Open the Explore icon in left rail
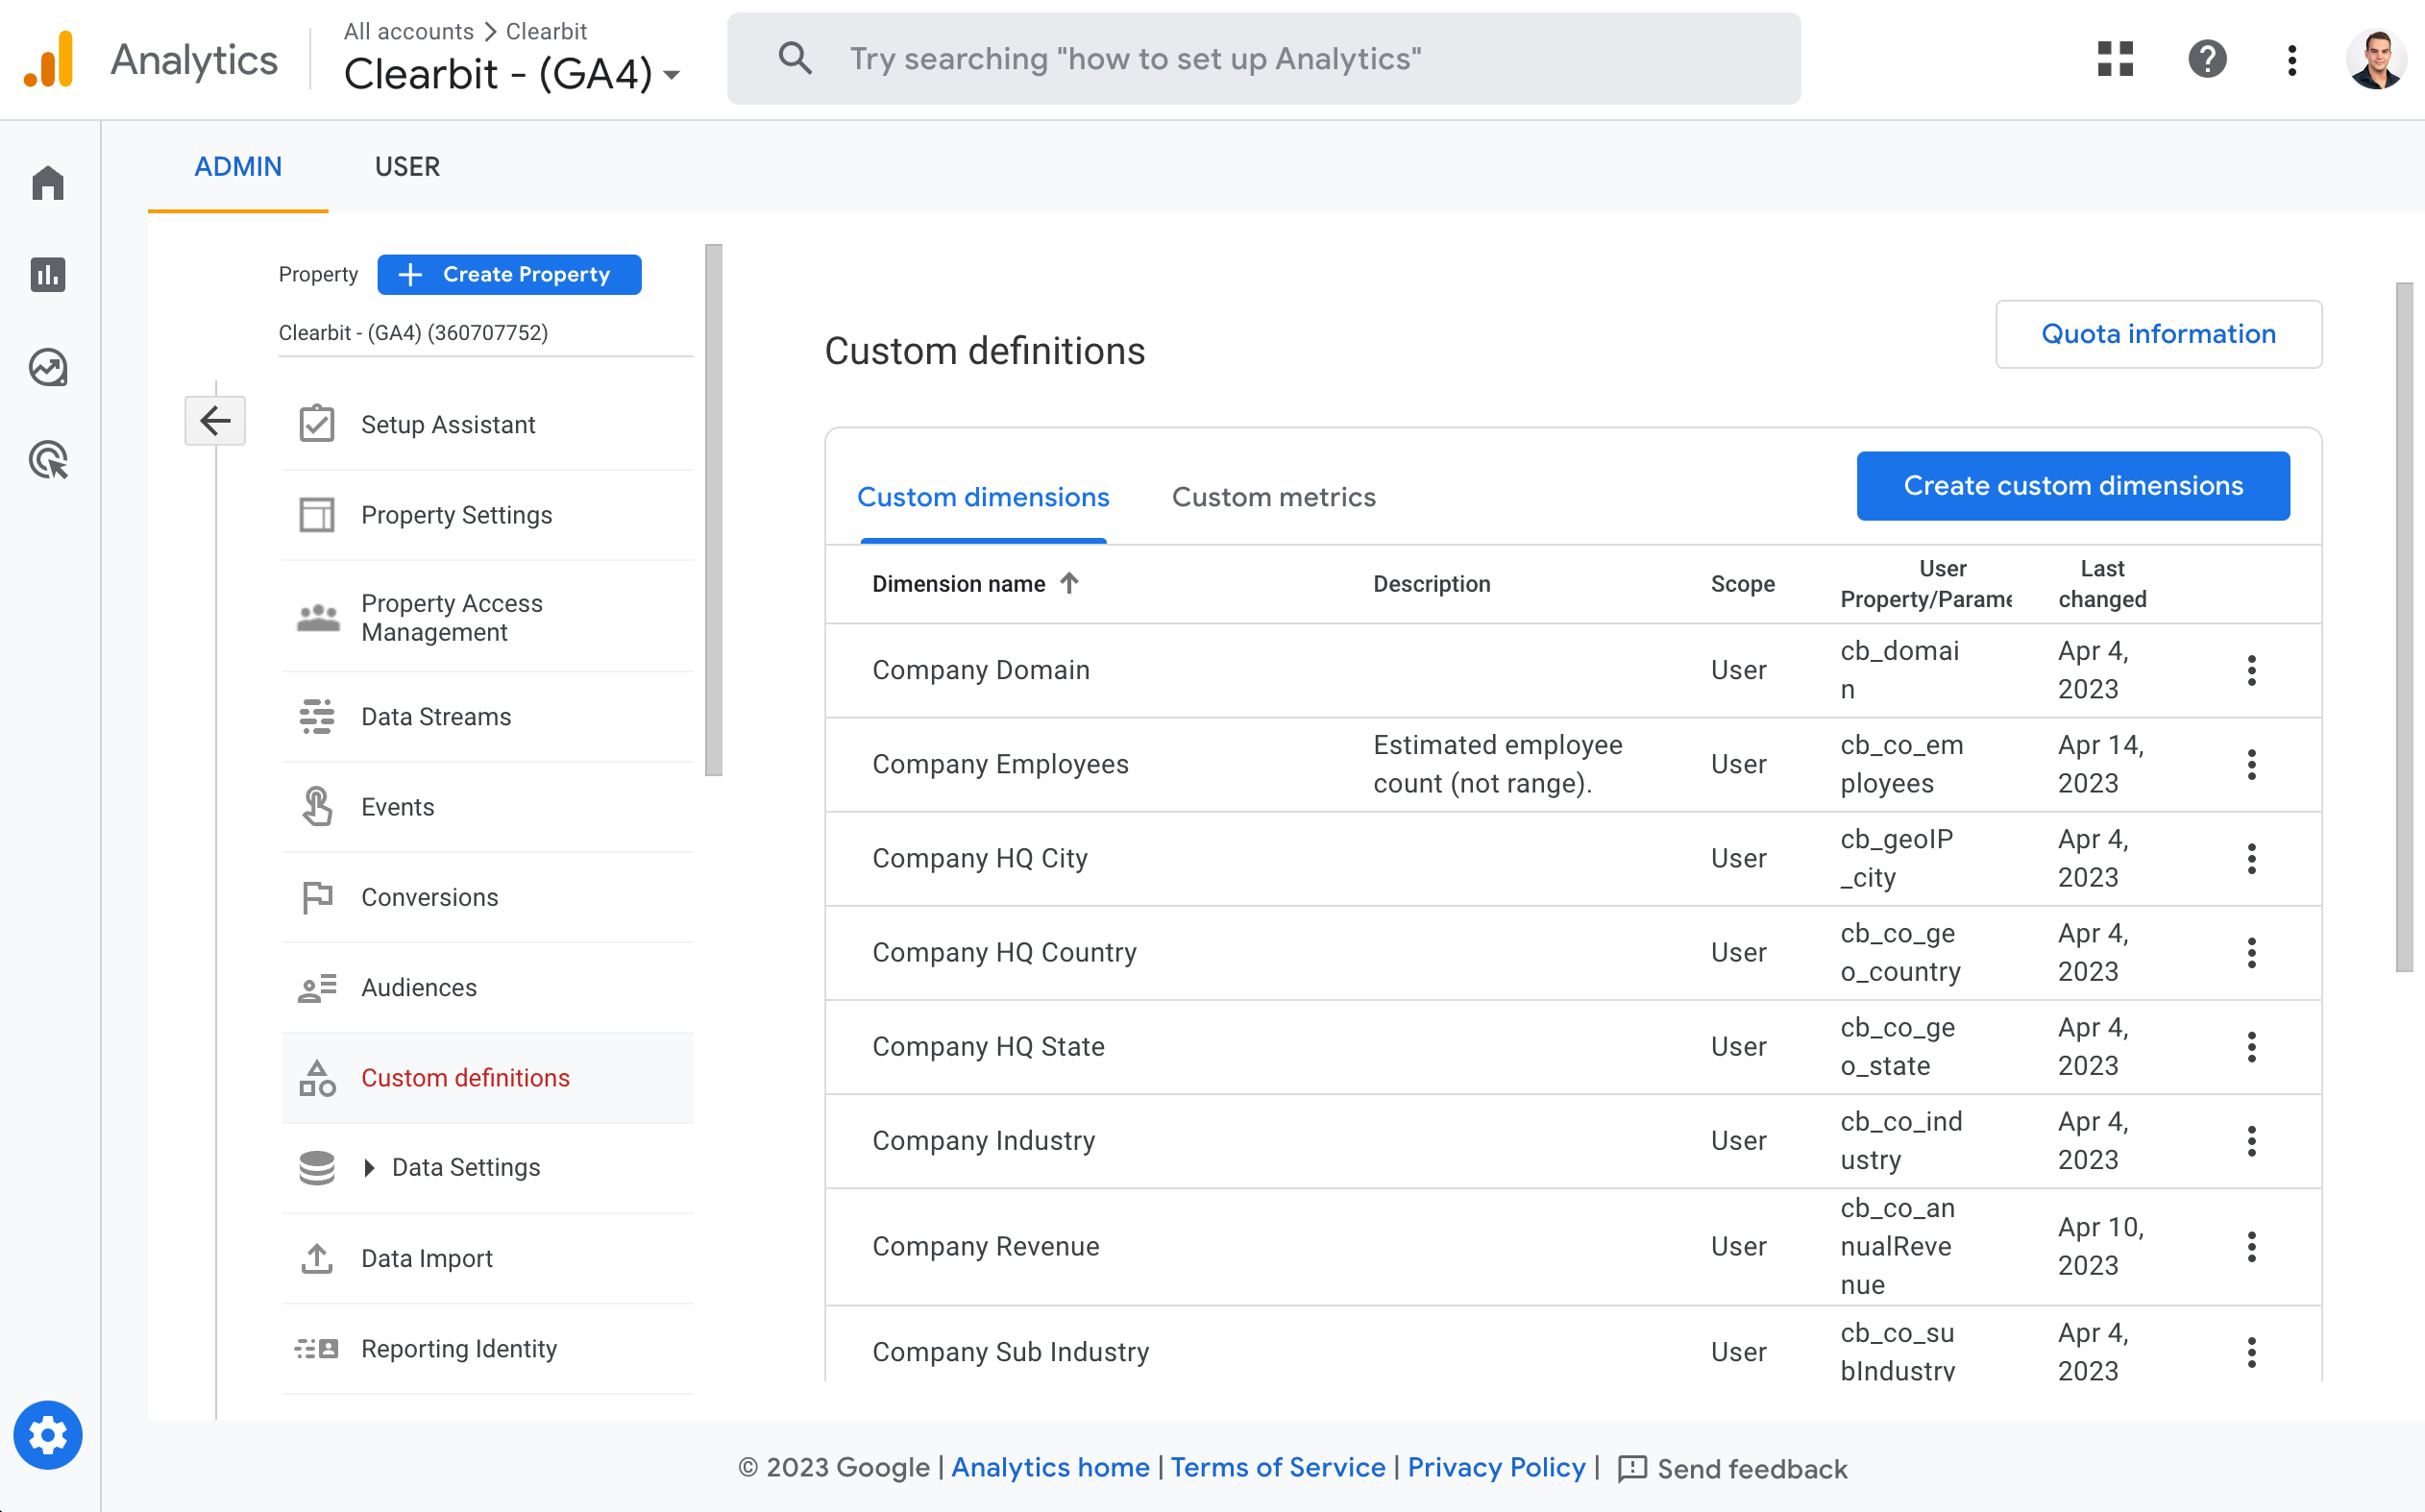The width and height of the screenshot is (2425, 1512). tap(48, 367)
